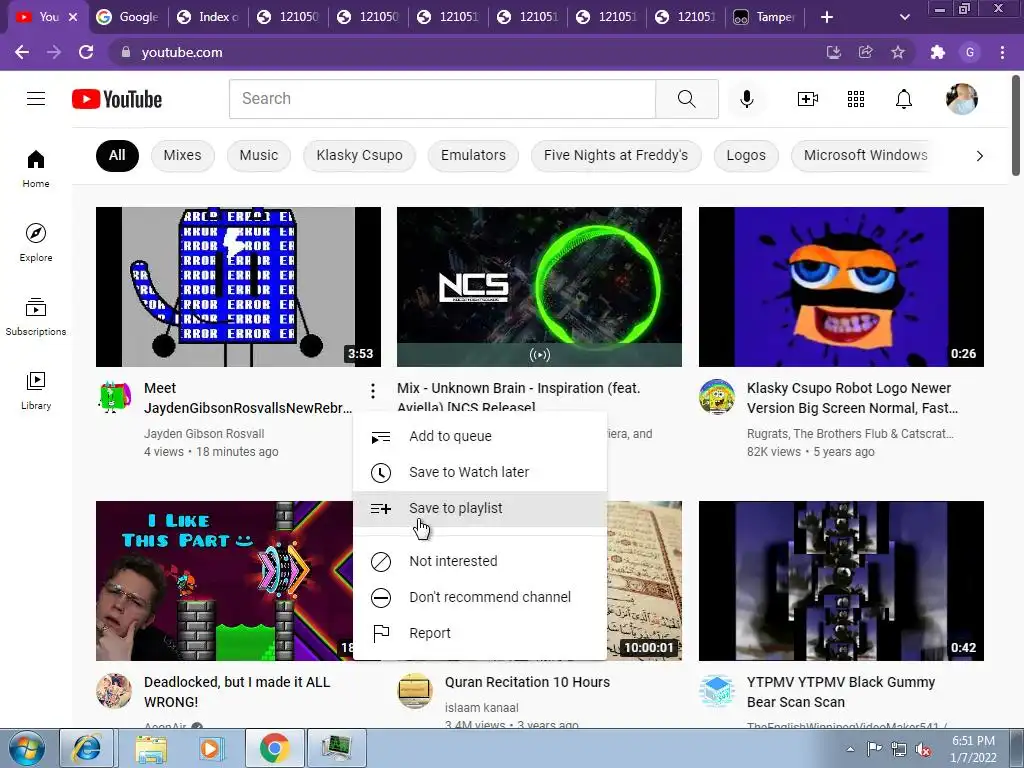Click Klasky Csupo video channel avatar

point(716,396)
